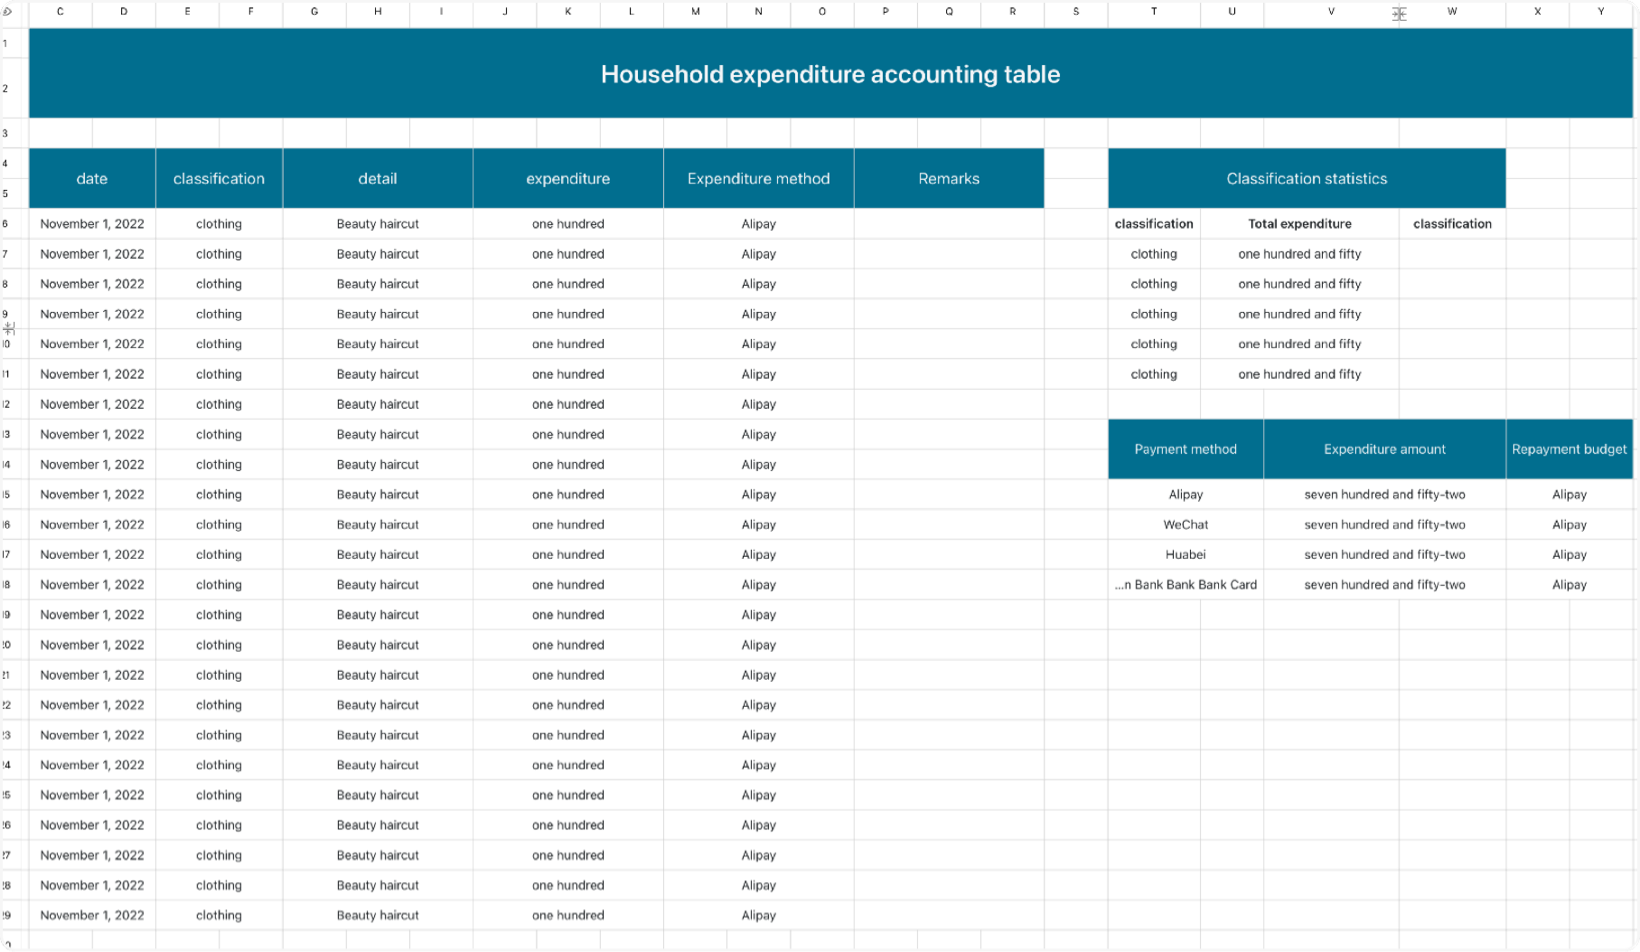The height and width of the screenshot is (952, 1640).
Task: Select column T header
Action: tap(1154, 12)
